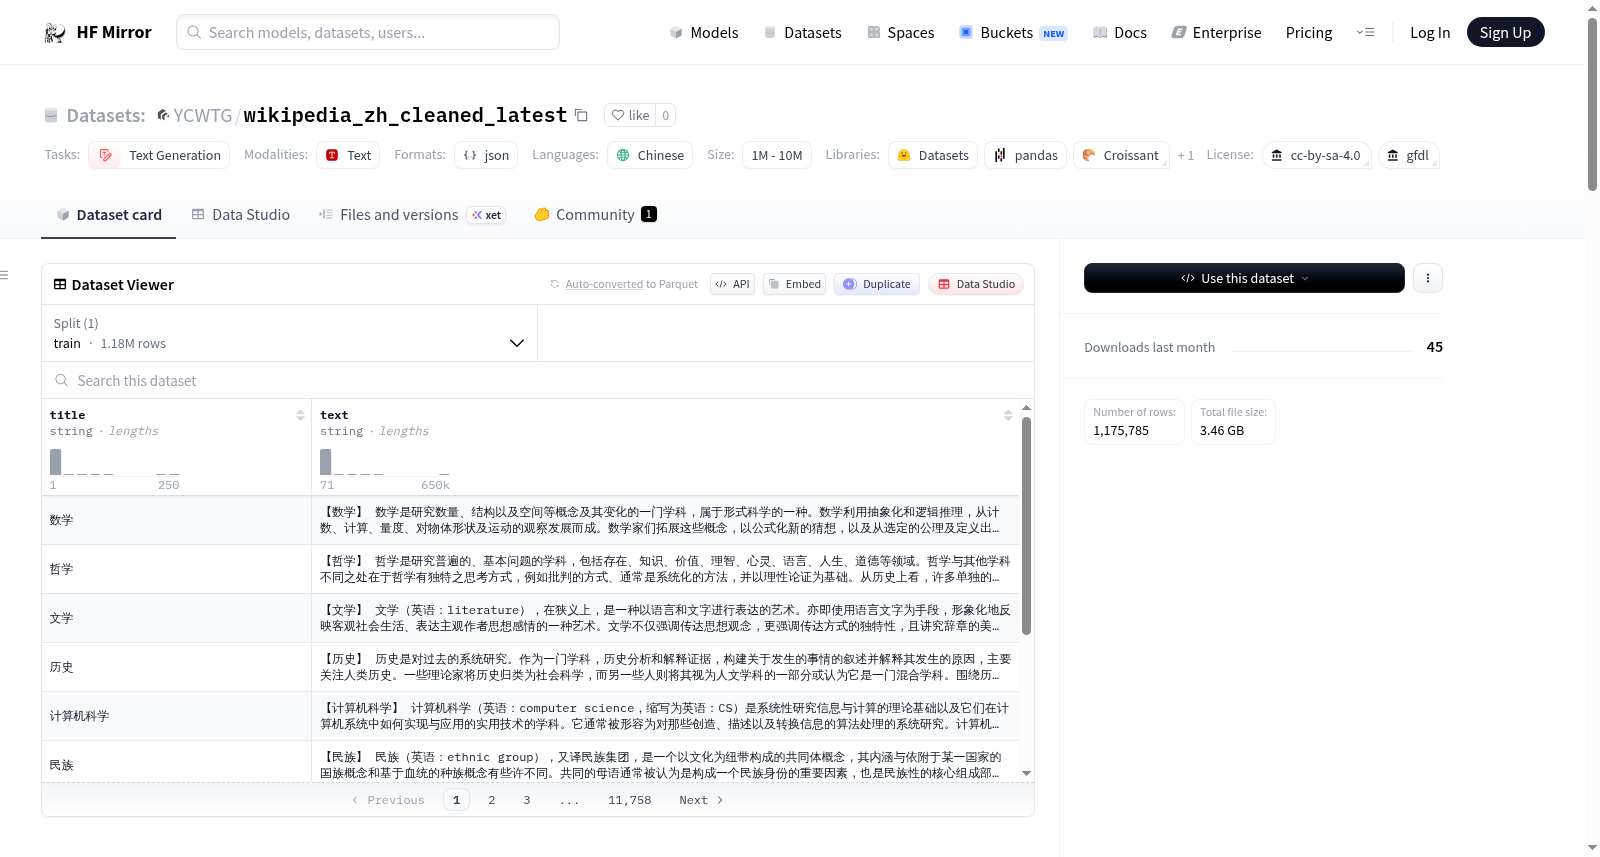Click the page vertical scrollbar
Image resolution: width=1600 pixels, height=857 pixels.
1592,104
